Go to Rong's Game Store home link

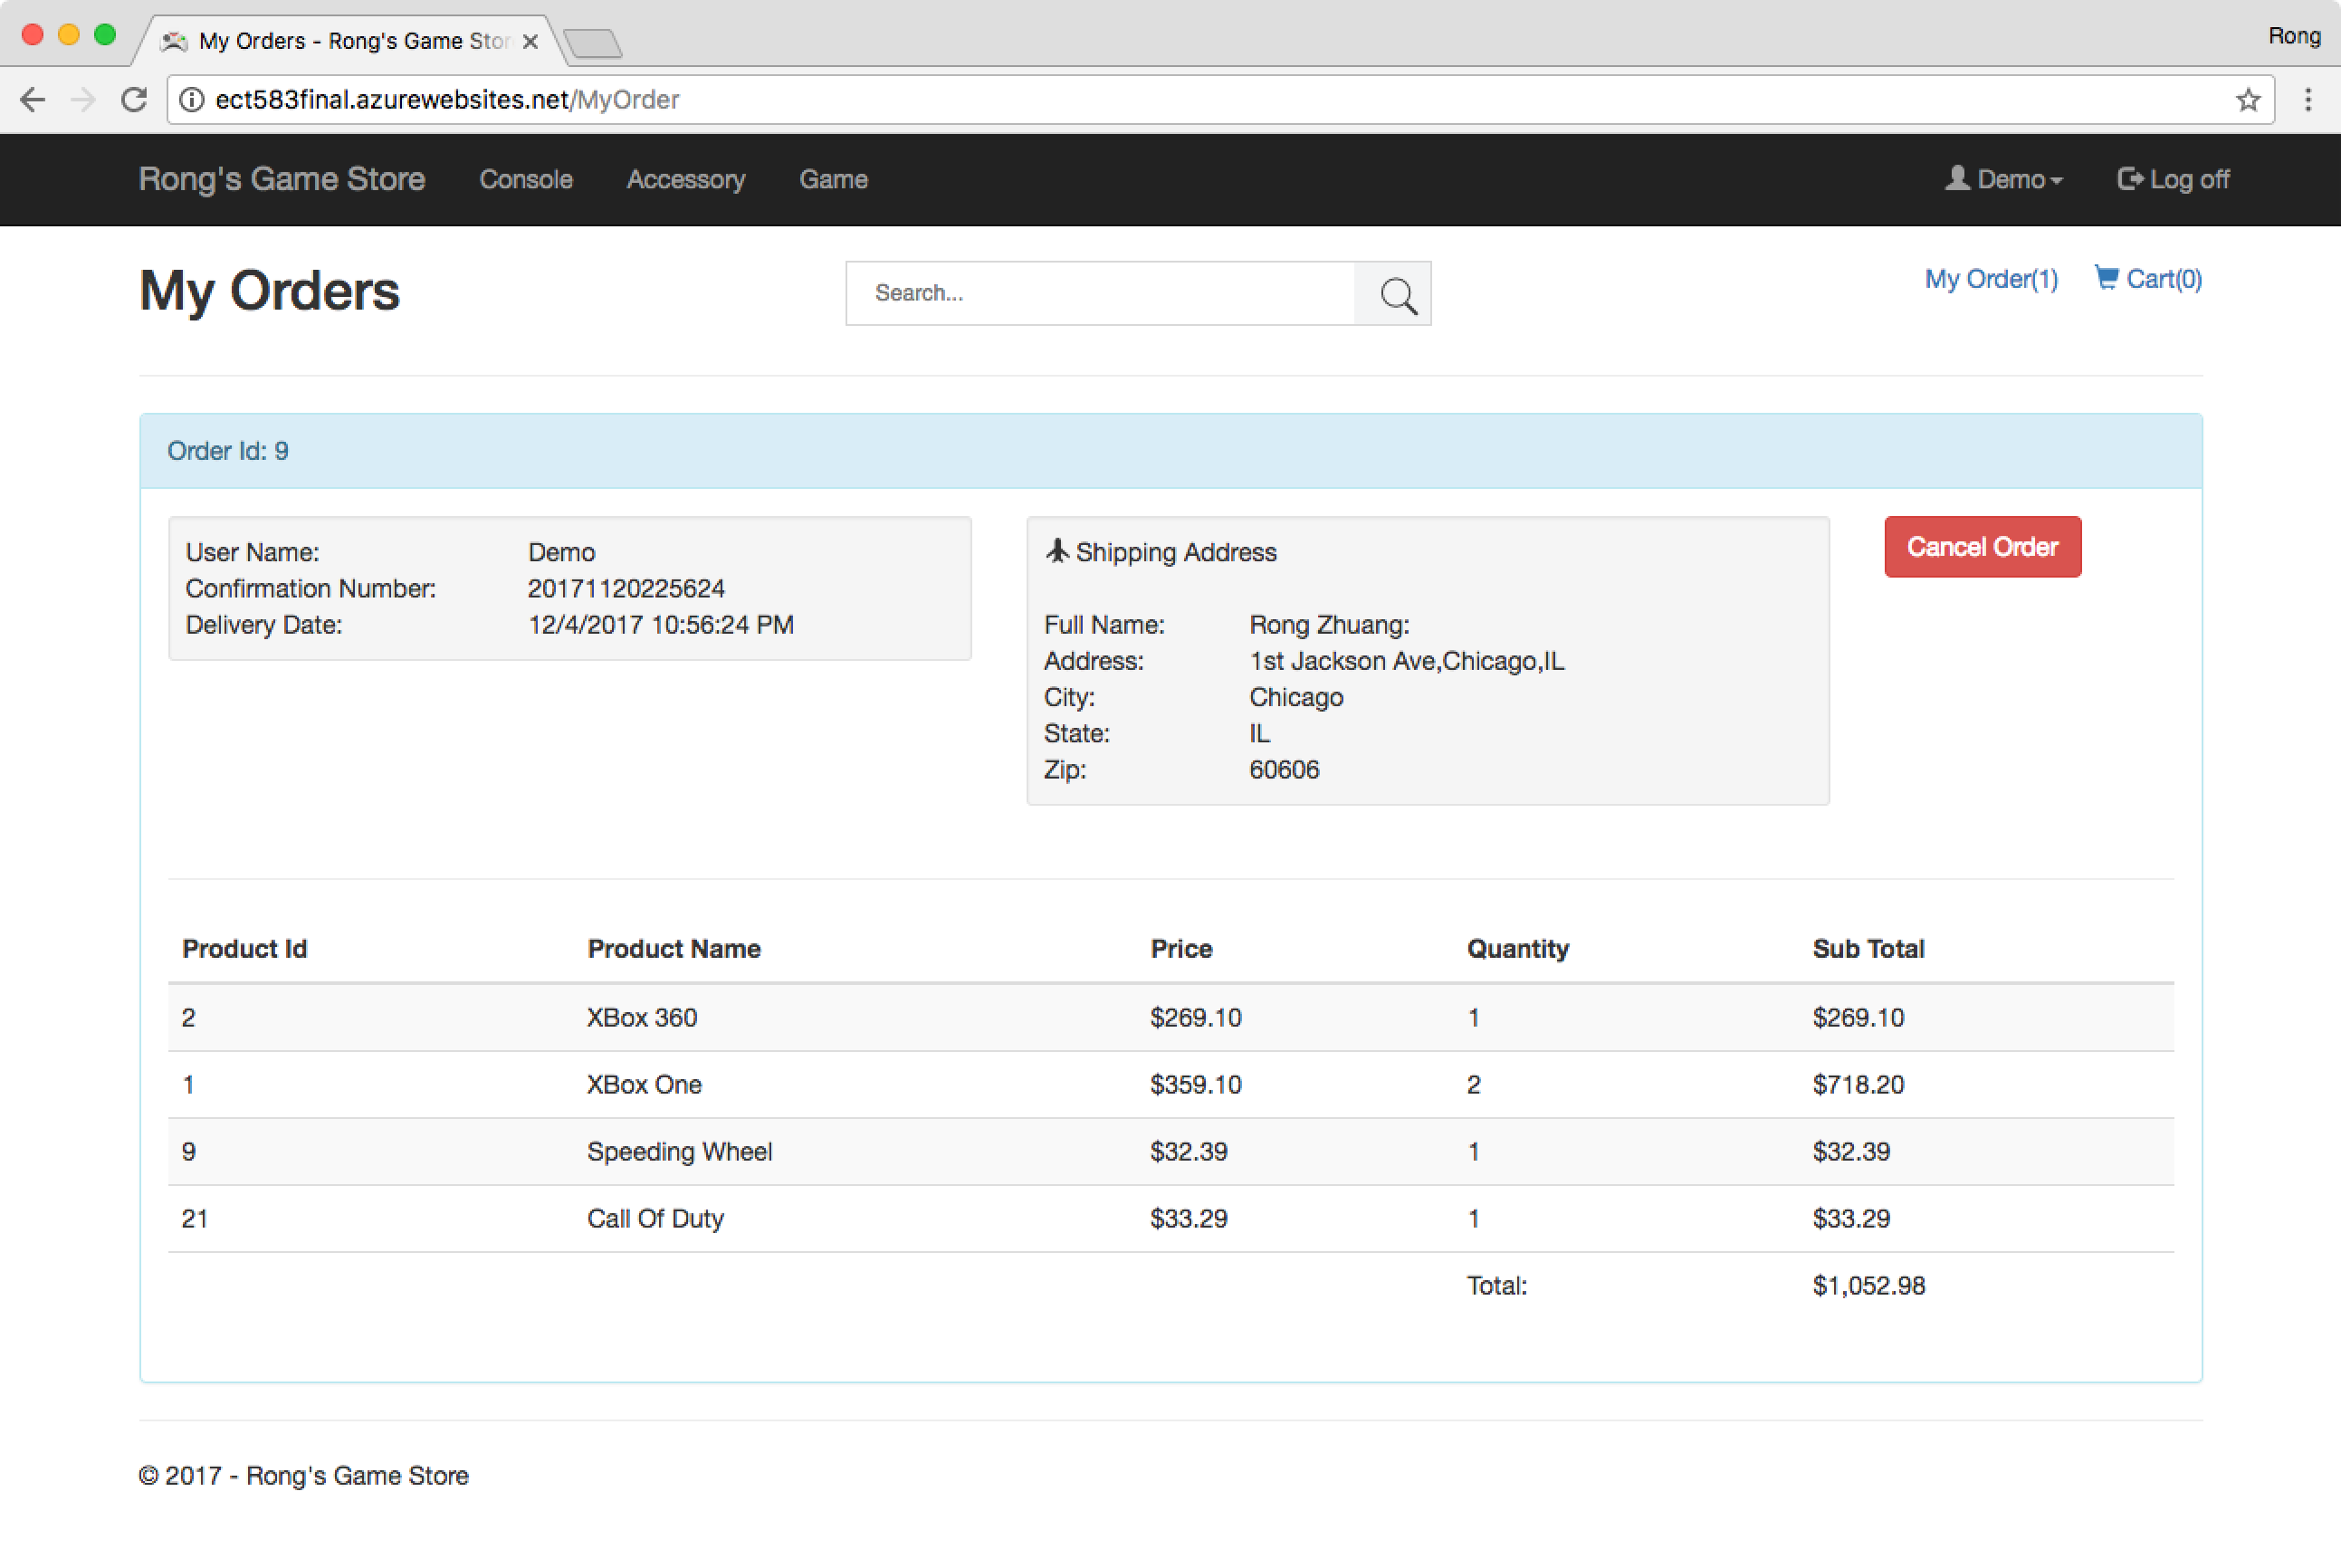282,179
